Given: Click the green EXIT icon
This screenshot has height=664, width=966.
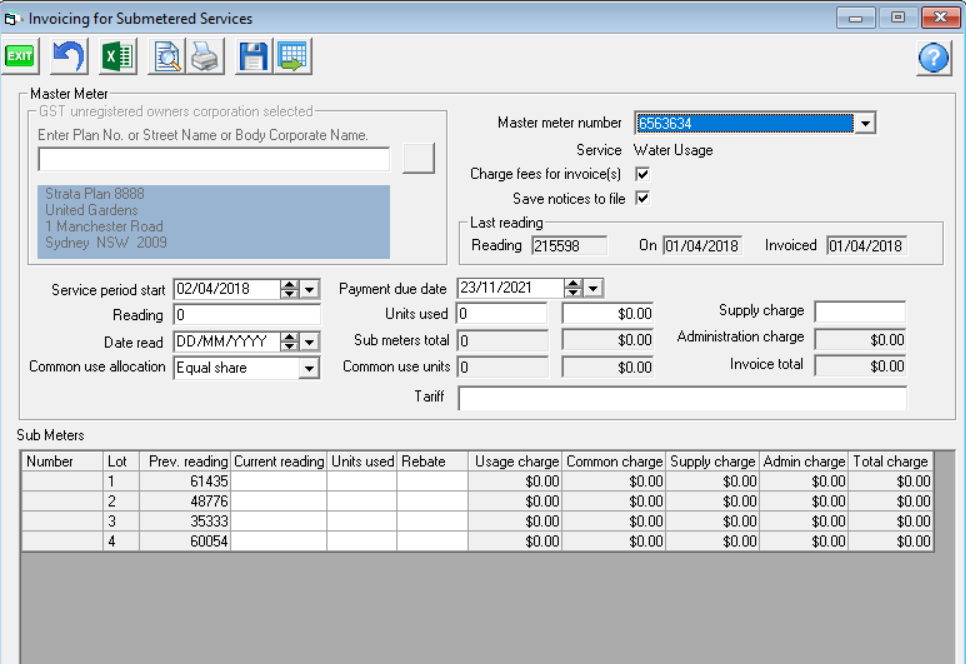Looking at the screenshot, I should [20, 57].
